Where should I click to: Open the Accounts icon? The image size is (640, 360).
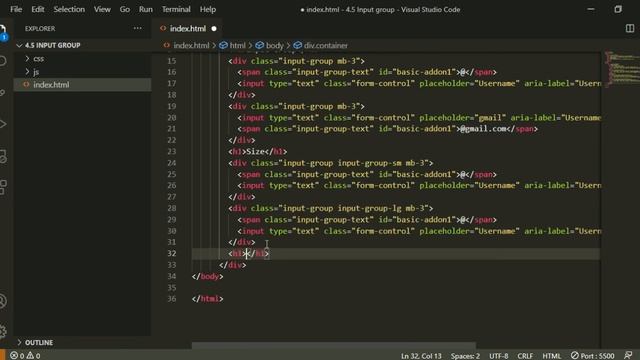(x=3, y=301)
